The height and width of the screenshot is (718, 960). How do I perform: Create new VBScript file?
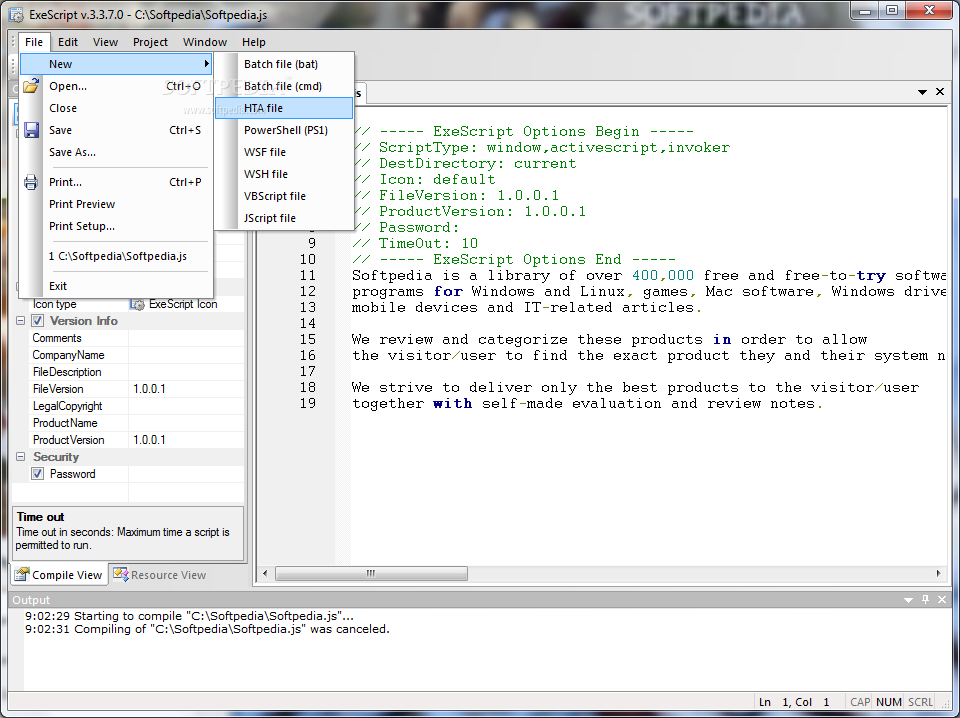285,196
